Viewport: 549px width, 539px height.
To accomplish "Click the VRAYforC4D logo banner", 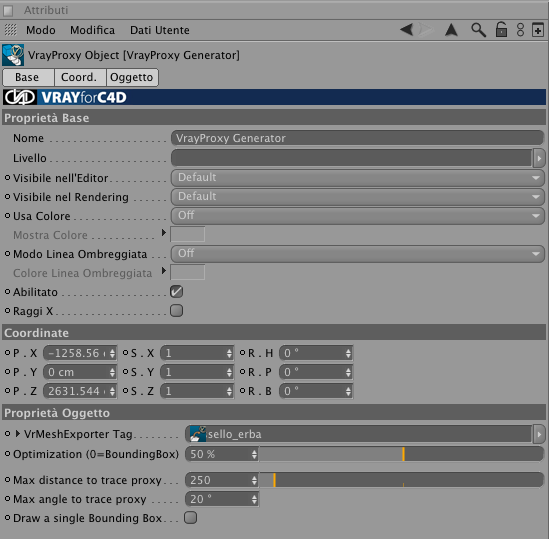I will 274,97.
